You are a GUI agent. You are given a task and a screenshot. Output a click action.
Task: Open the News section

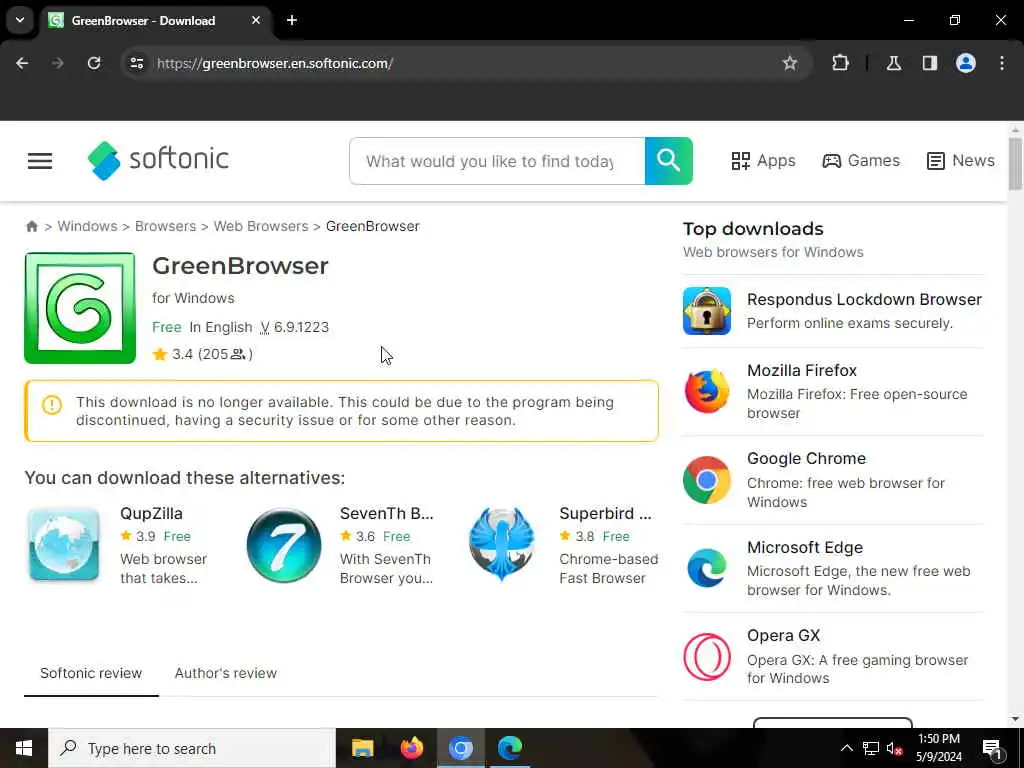coord(960,161)
